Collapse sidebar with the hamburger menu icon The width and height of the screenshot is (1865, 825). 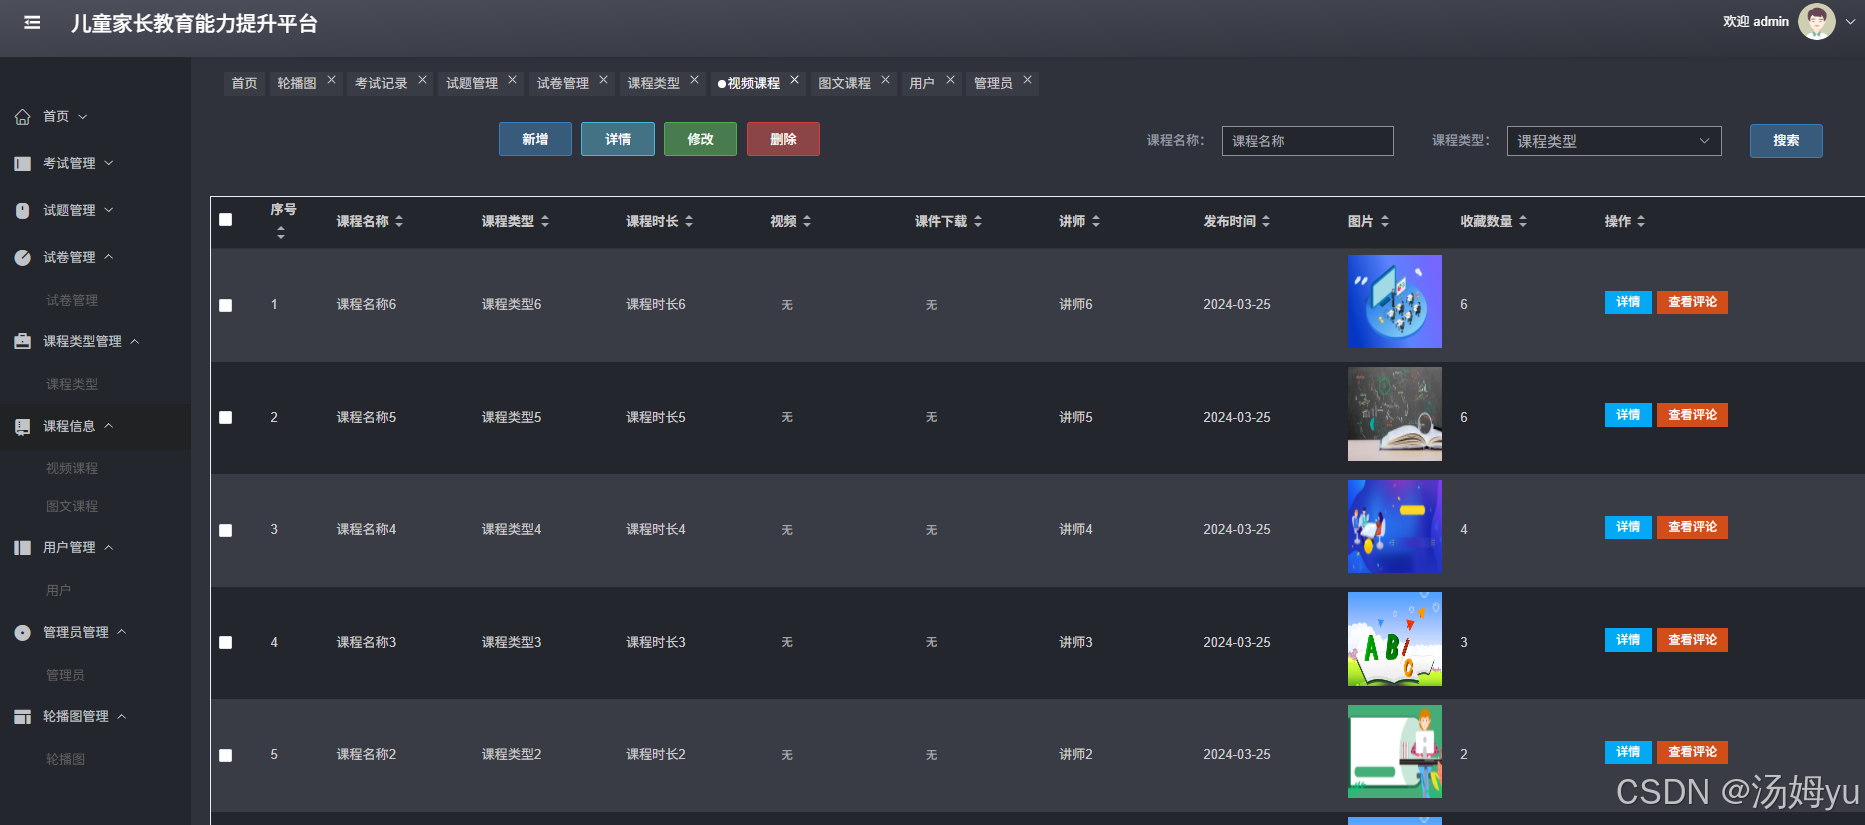pos(32,22)
